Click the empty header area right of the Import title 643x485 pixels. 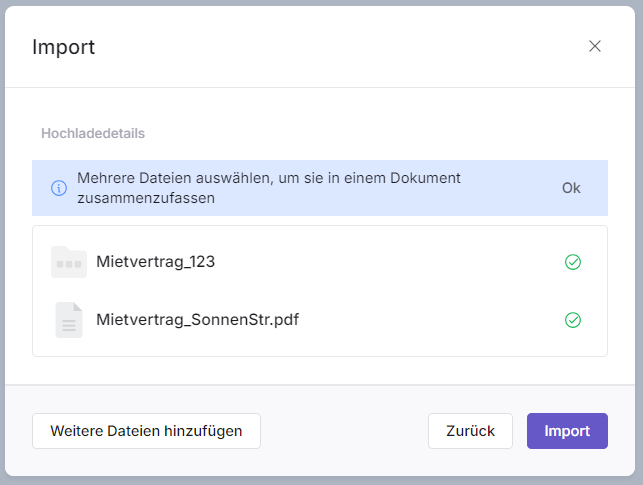pyautogui.click(x=330, y=47)
